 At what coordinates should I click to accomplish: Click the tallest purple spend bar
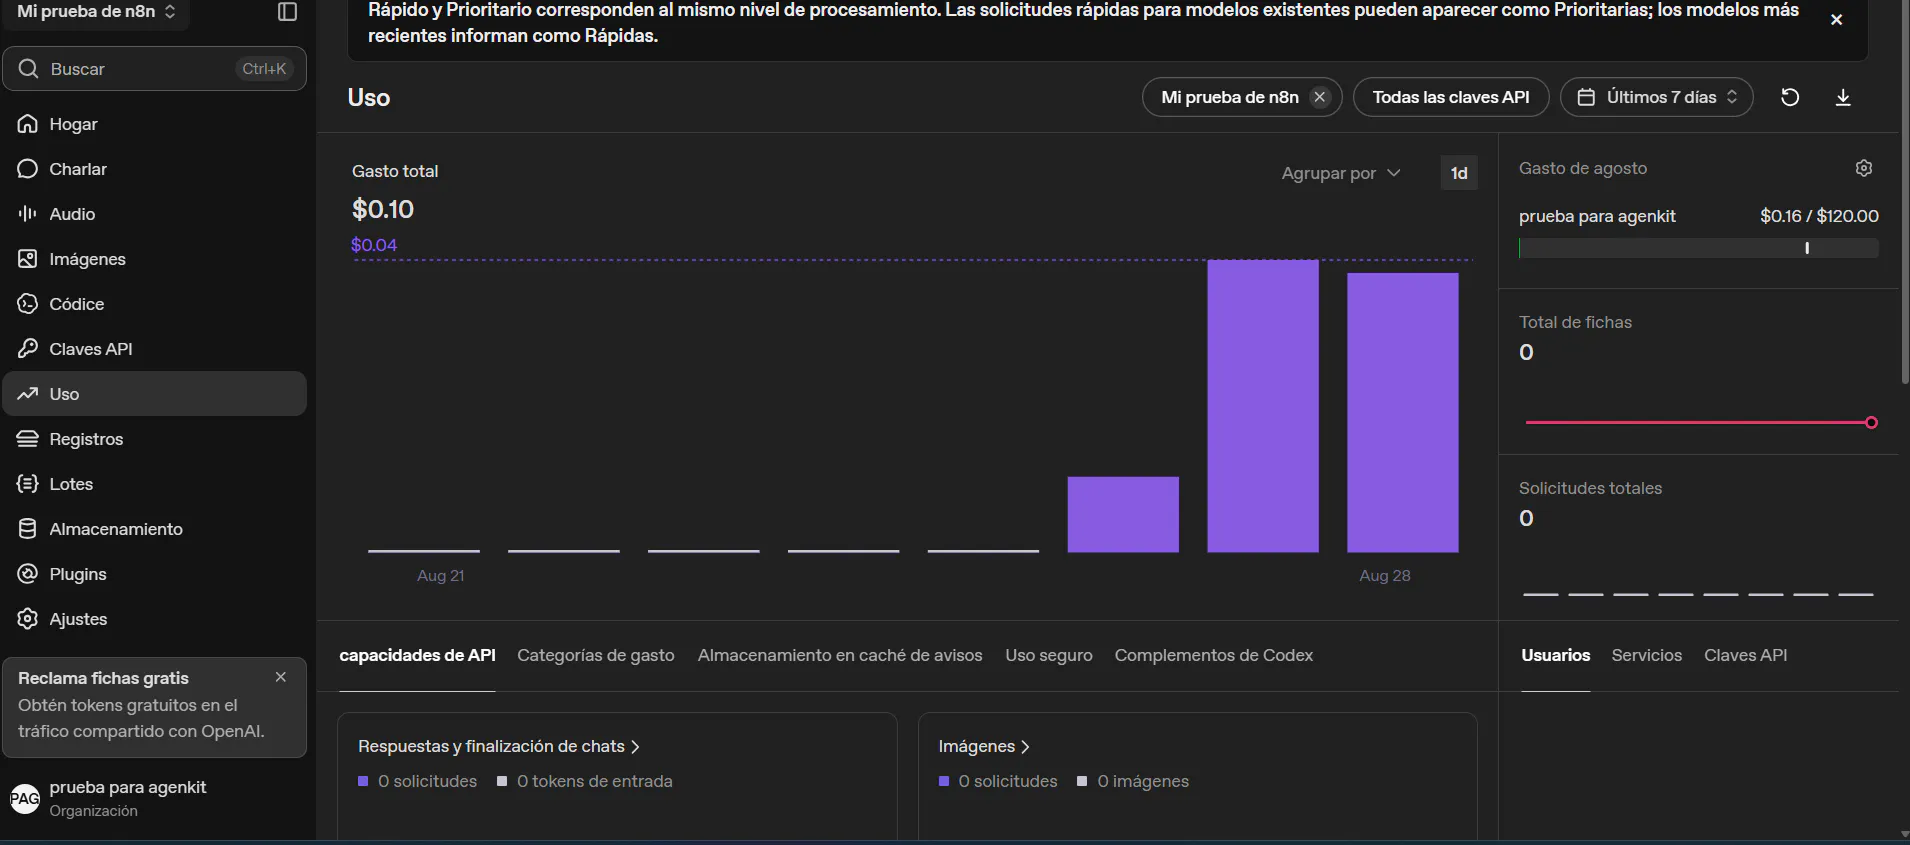click(1263, 406)
